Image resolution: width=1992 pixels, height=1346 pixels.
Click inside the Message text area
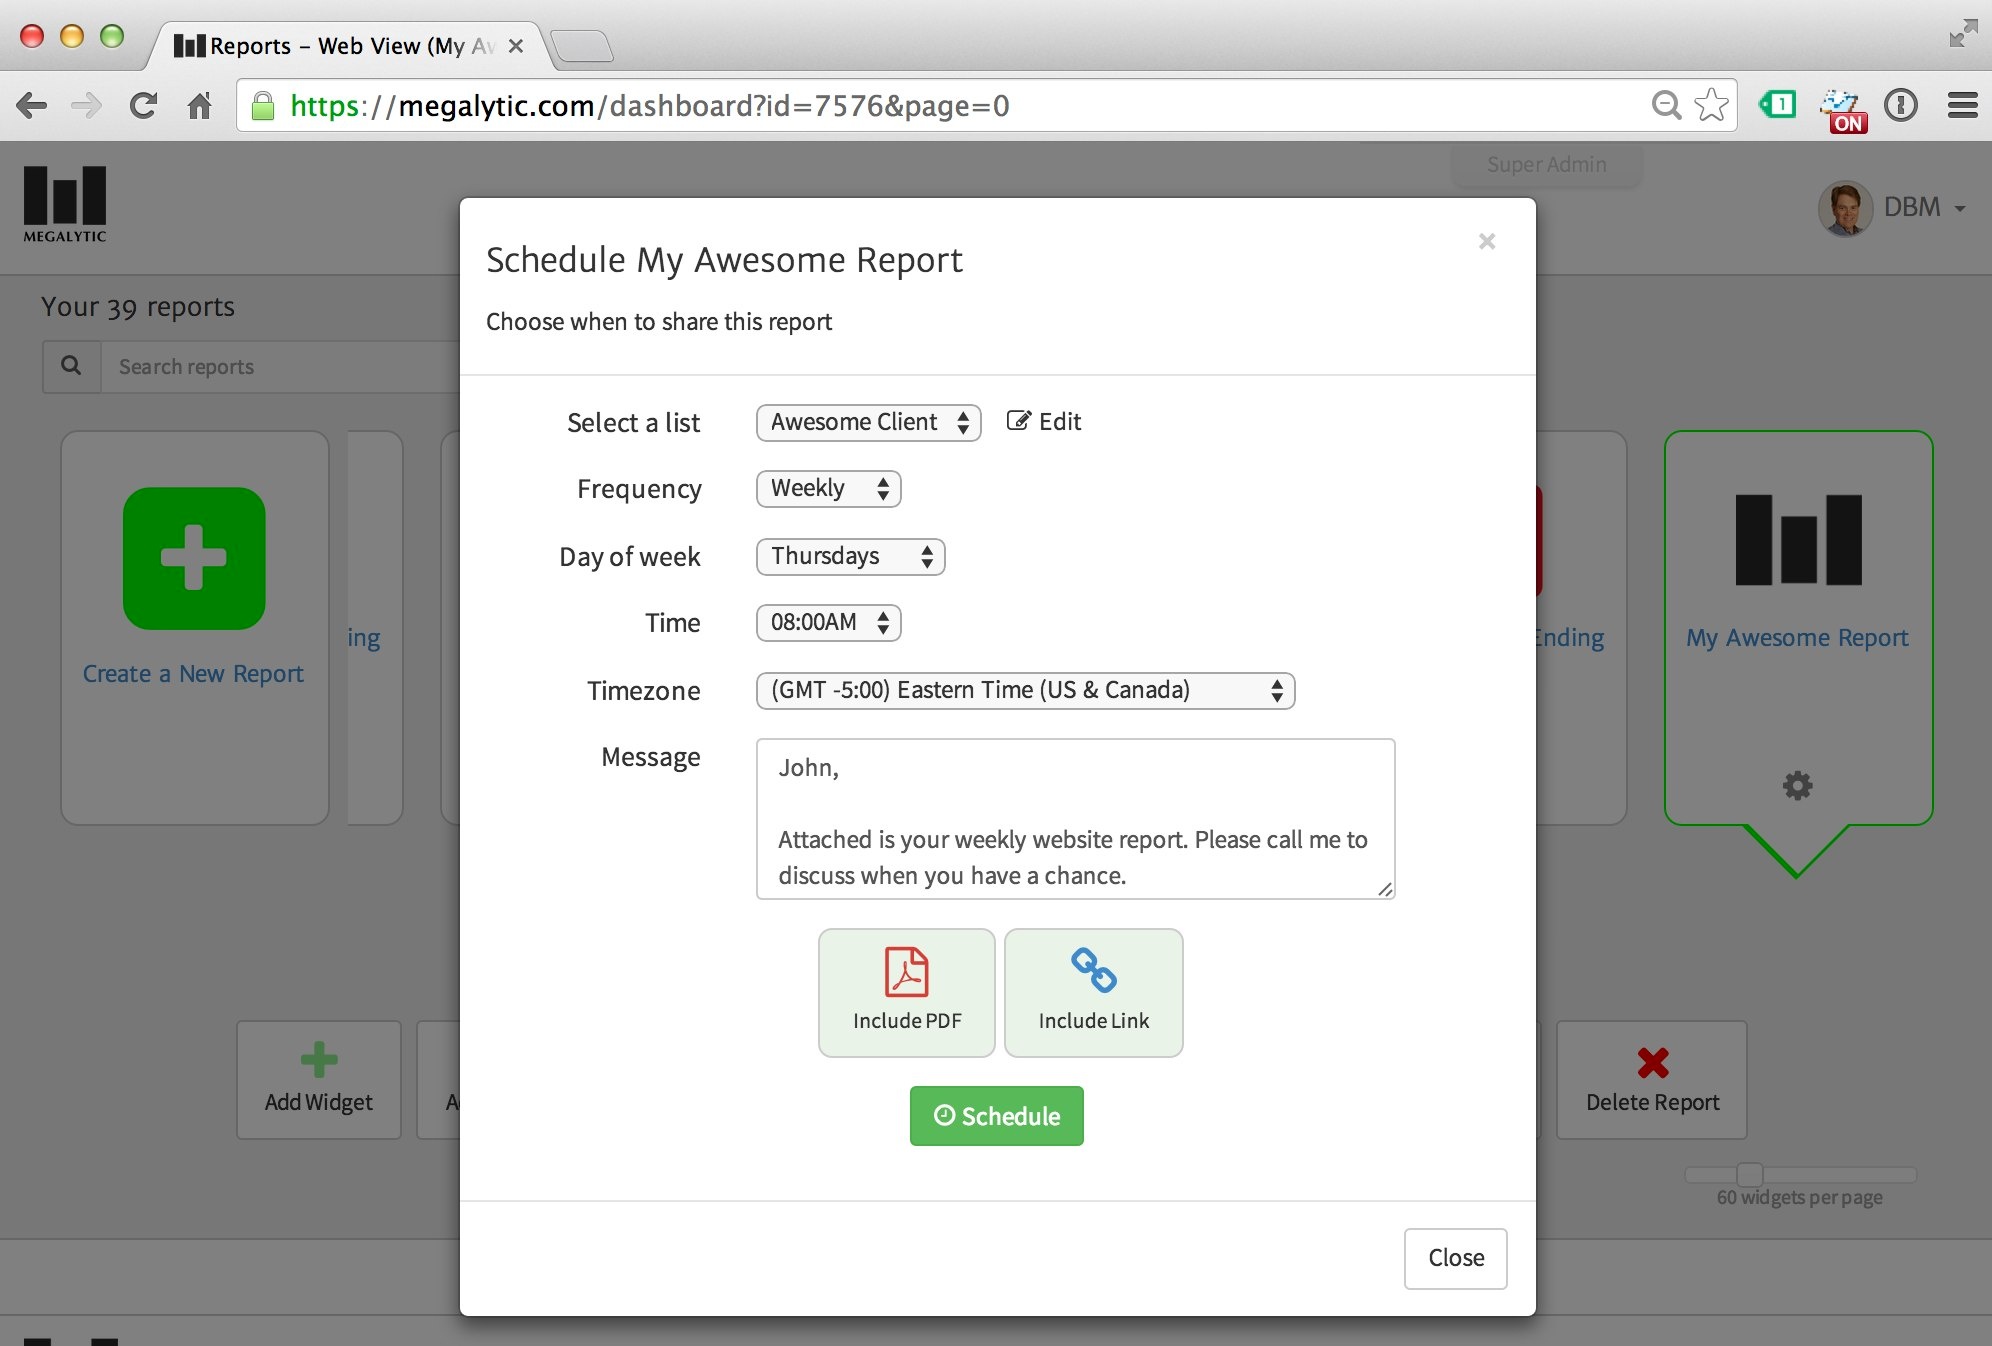[x=1075, y=819]
